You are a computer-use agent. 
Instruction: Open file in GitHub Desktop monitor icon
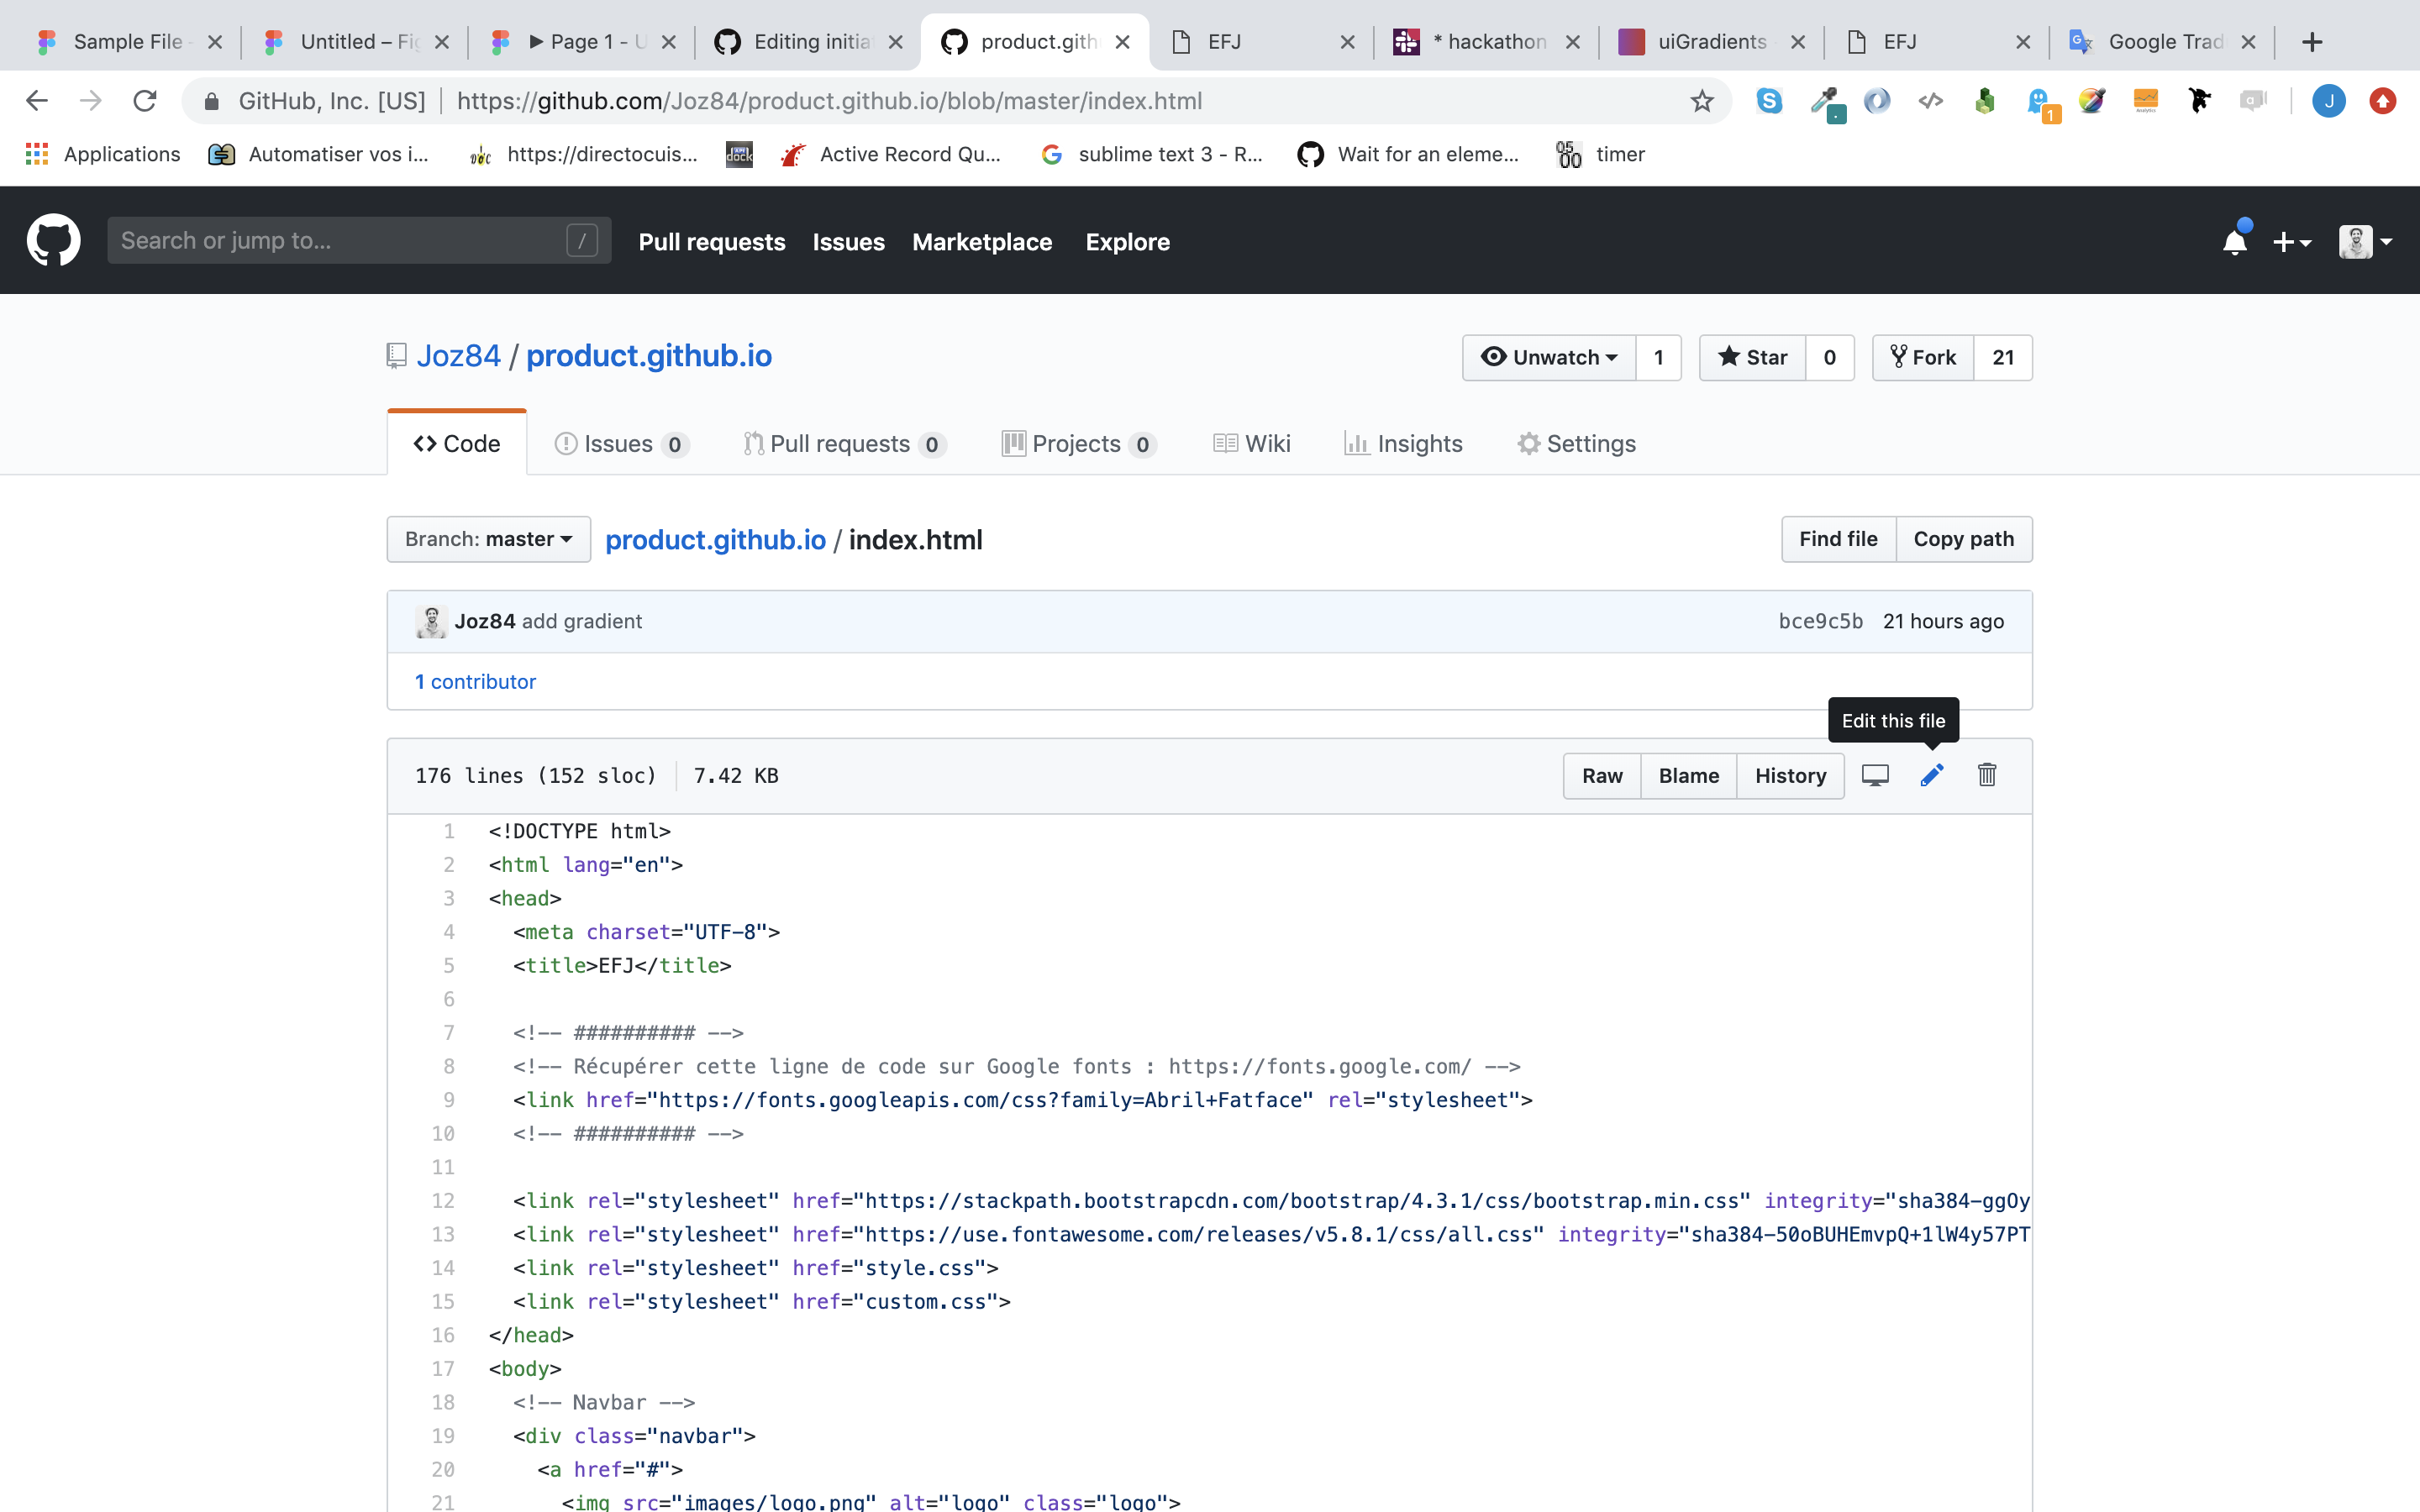1875,775
